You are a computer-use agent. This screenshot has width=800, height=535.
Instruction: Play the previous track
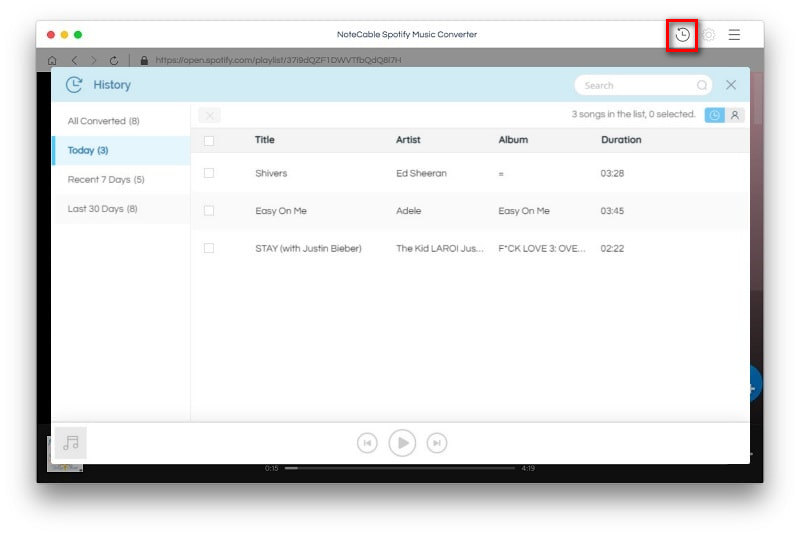tap(367, 443)
